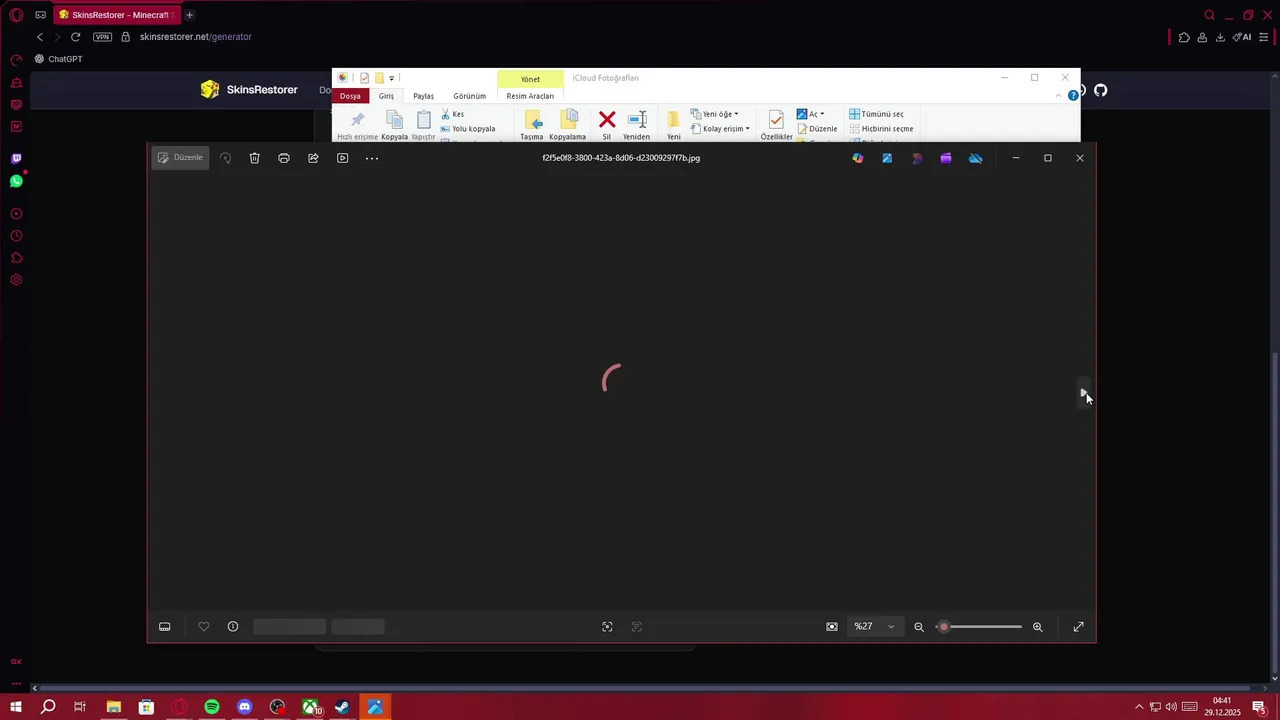Share the photo with the share icon
1280x720 pixels.
[x=313, y=158]
